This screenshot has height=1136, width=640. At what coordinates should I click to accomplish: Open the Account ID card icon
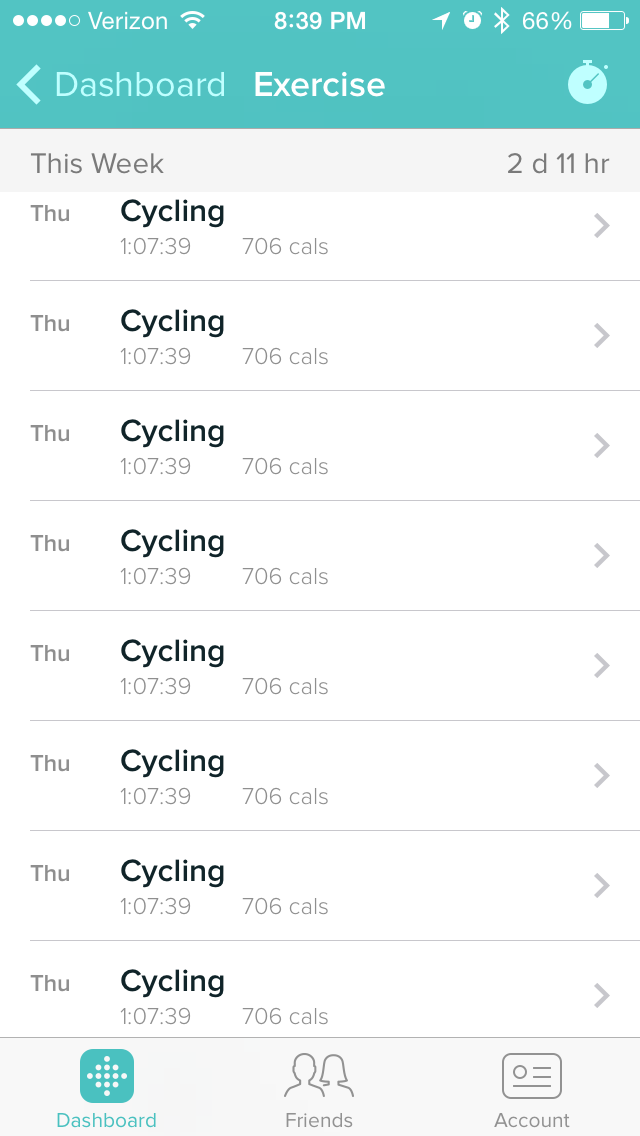point(531,1076)
